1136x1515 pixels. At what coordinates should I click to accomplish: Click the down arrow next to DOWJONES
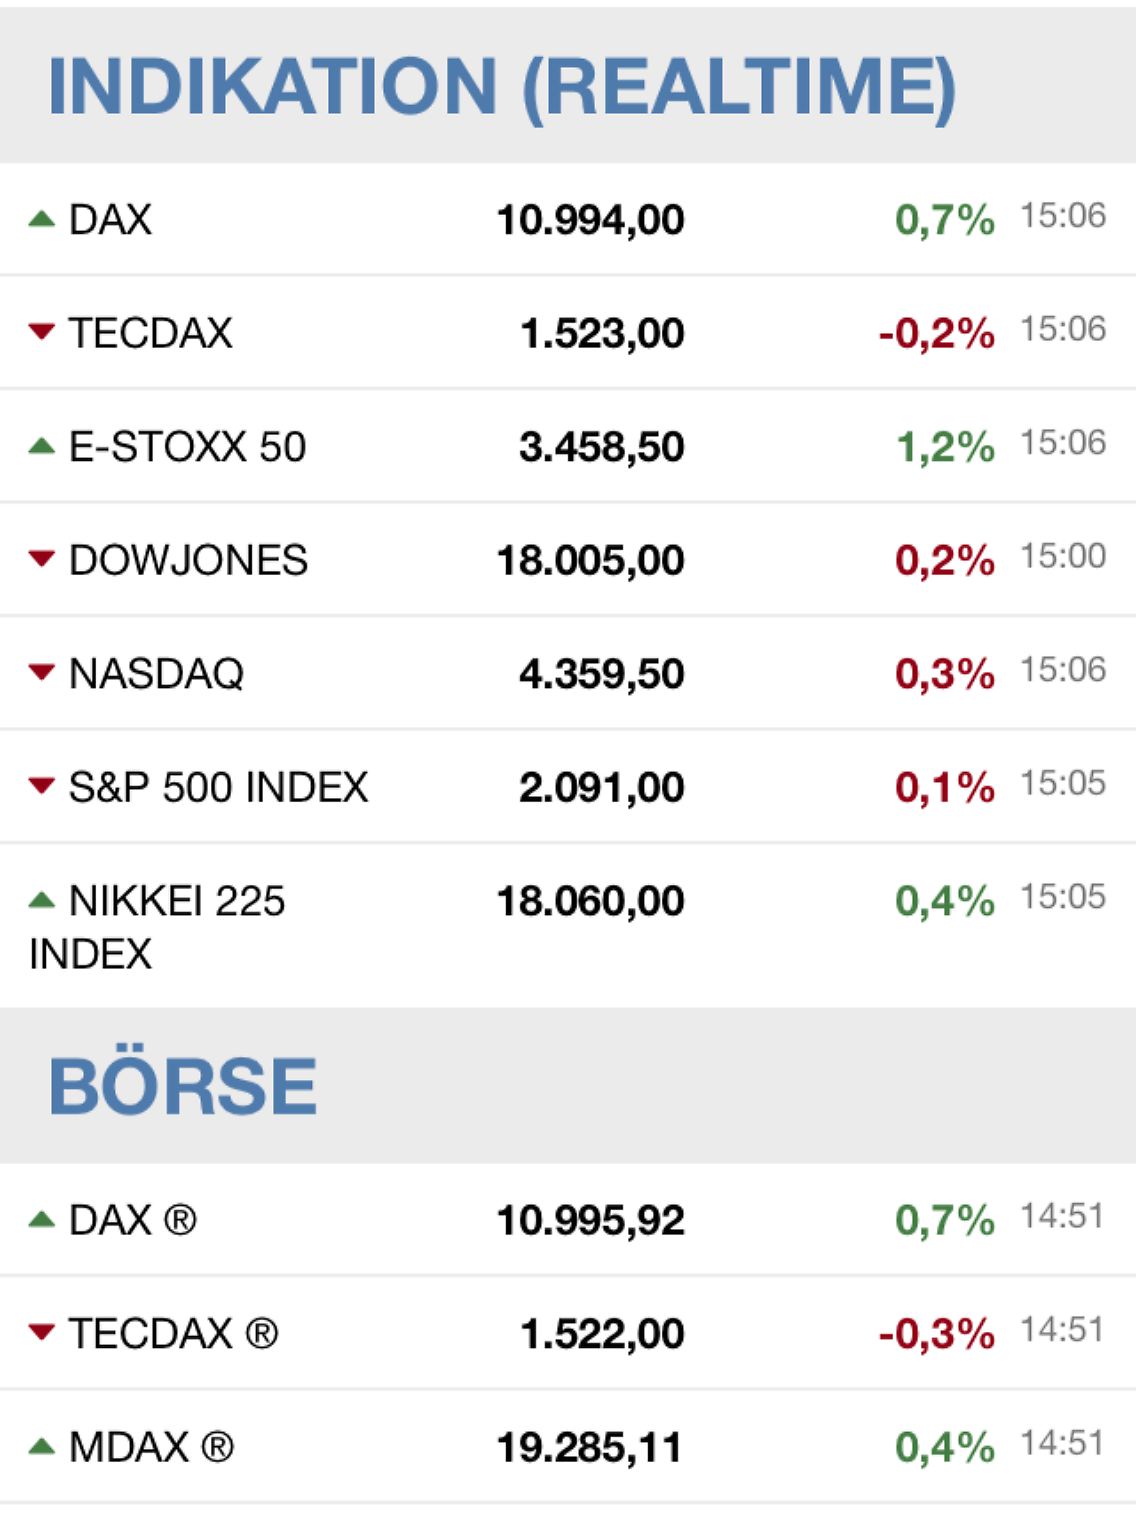(x=41, y=558)
